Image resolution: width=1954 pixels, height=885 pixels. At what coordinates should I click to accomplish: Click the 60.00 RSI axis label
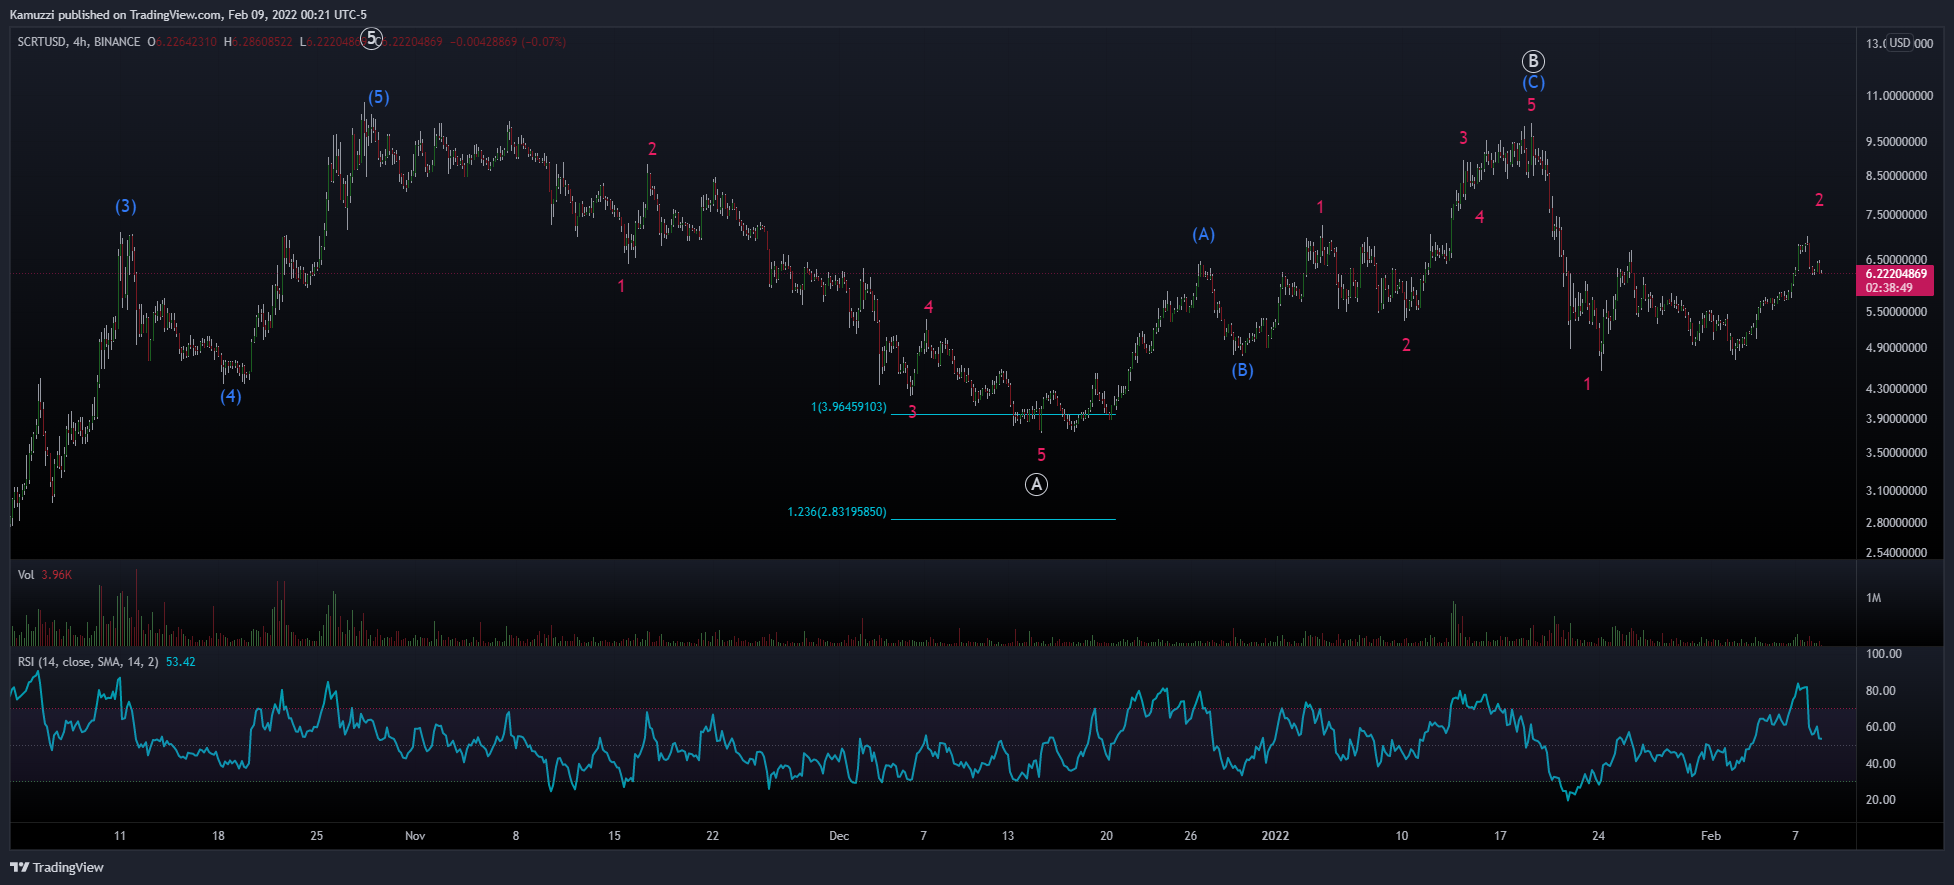coord(1881,727)
